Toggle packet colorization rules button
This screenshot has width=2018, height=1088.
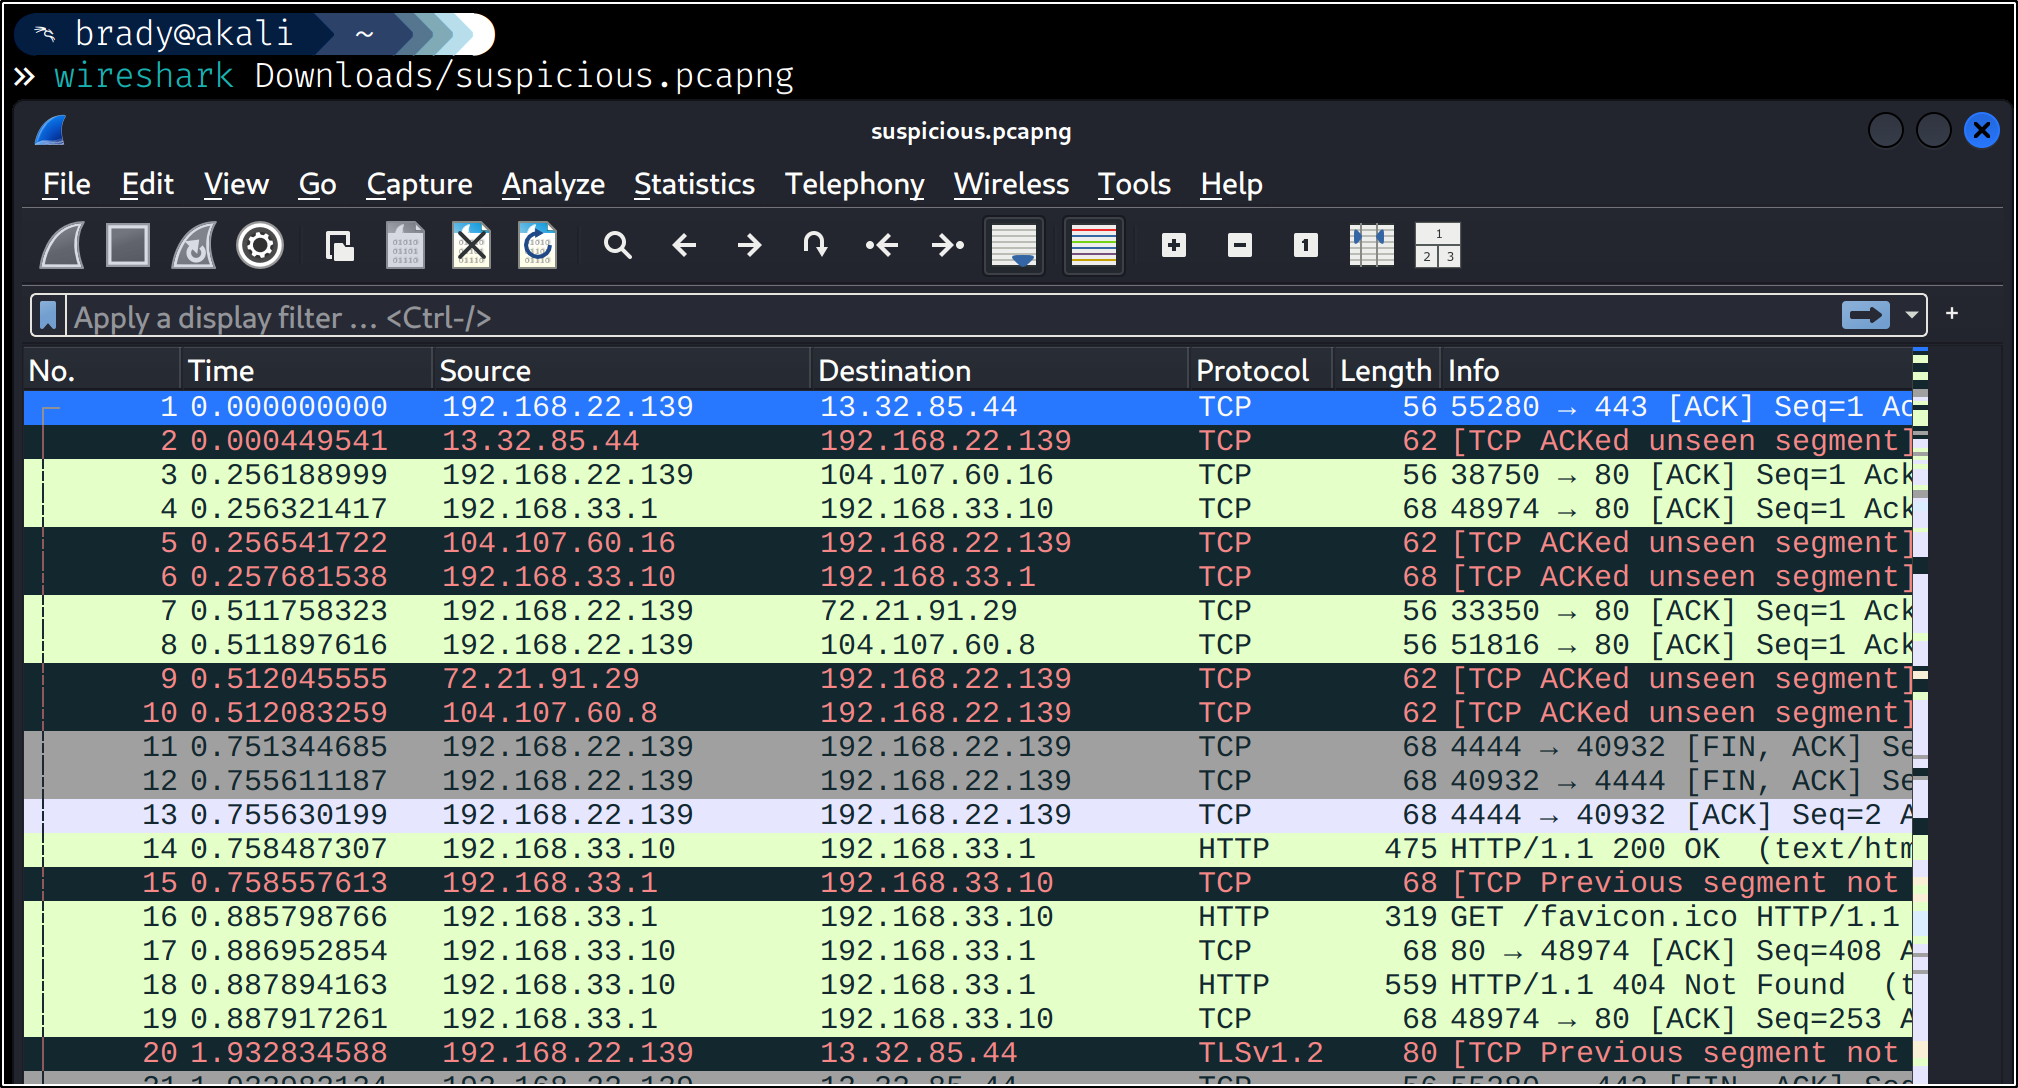1093,245
